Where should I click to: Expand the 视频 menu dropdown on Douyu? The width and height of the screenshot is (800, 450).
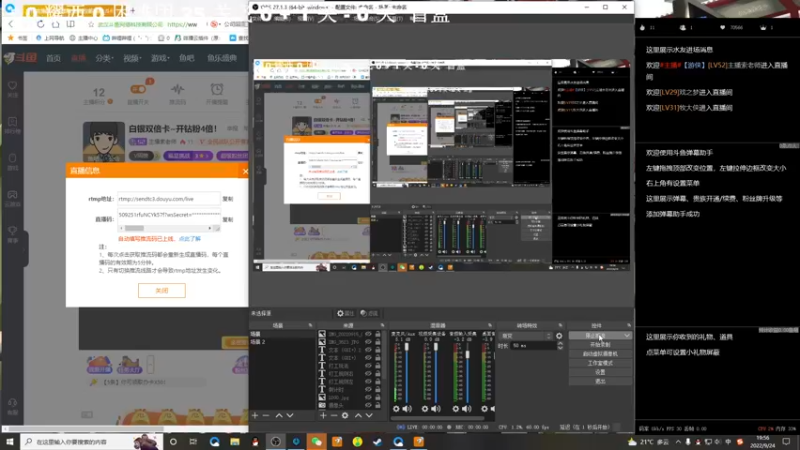click(x=132, y=58)
